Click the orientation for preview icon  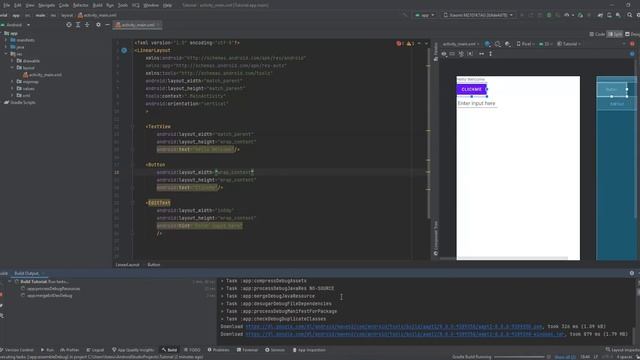coord(498,44)
